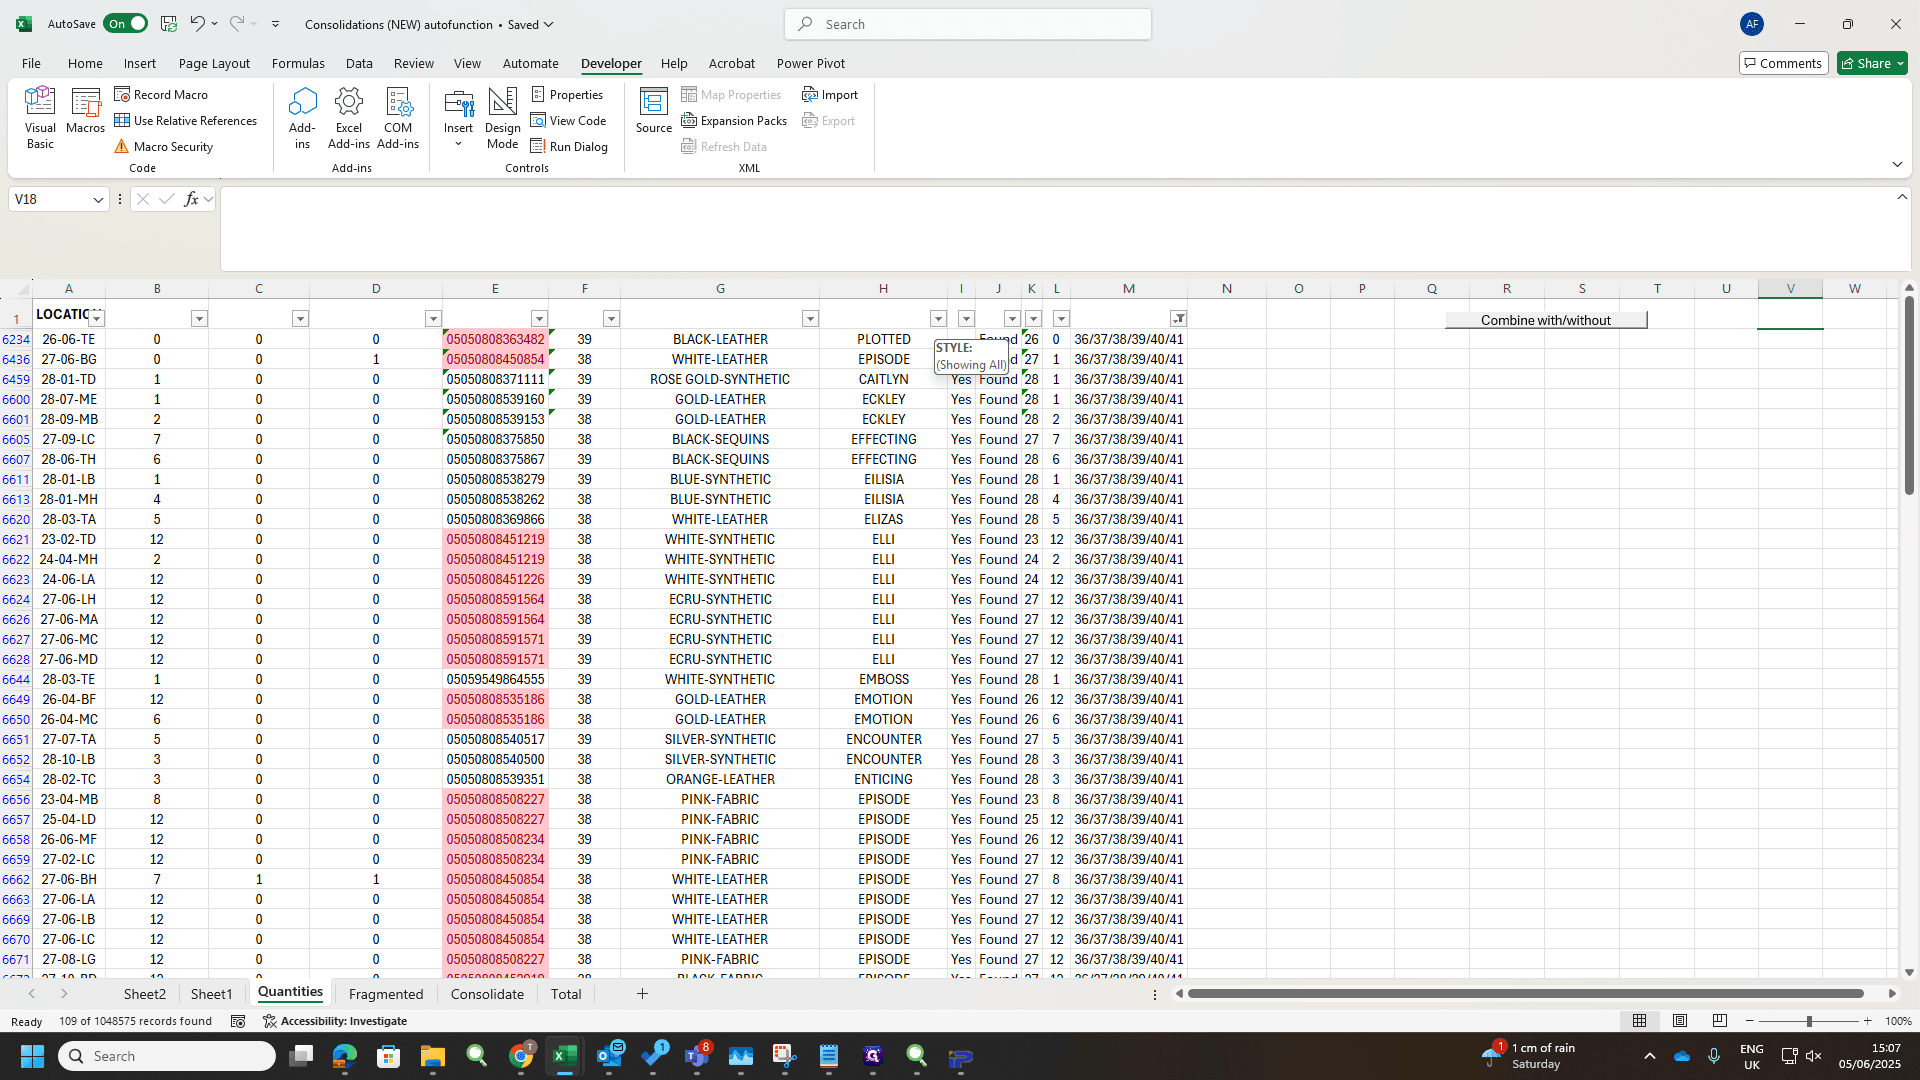Start Record Macro
Screen dimensions: 1920x1080
pos(161,94)
